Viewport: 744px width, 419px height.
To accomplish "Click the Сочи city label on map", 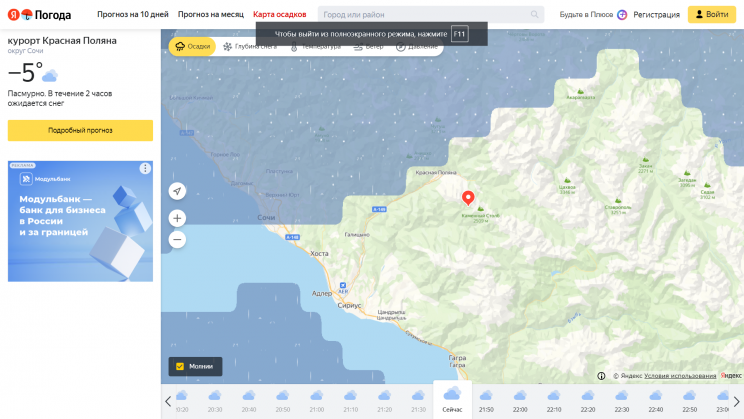I will coord(266,217).
